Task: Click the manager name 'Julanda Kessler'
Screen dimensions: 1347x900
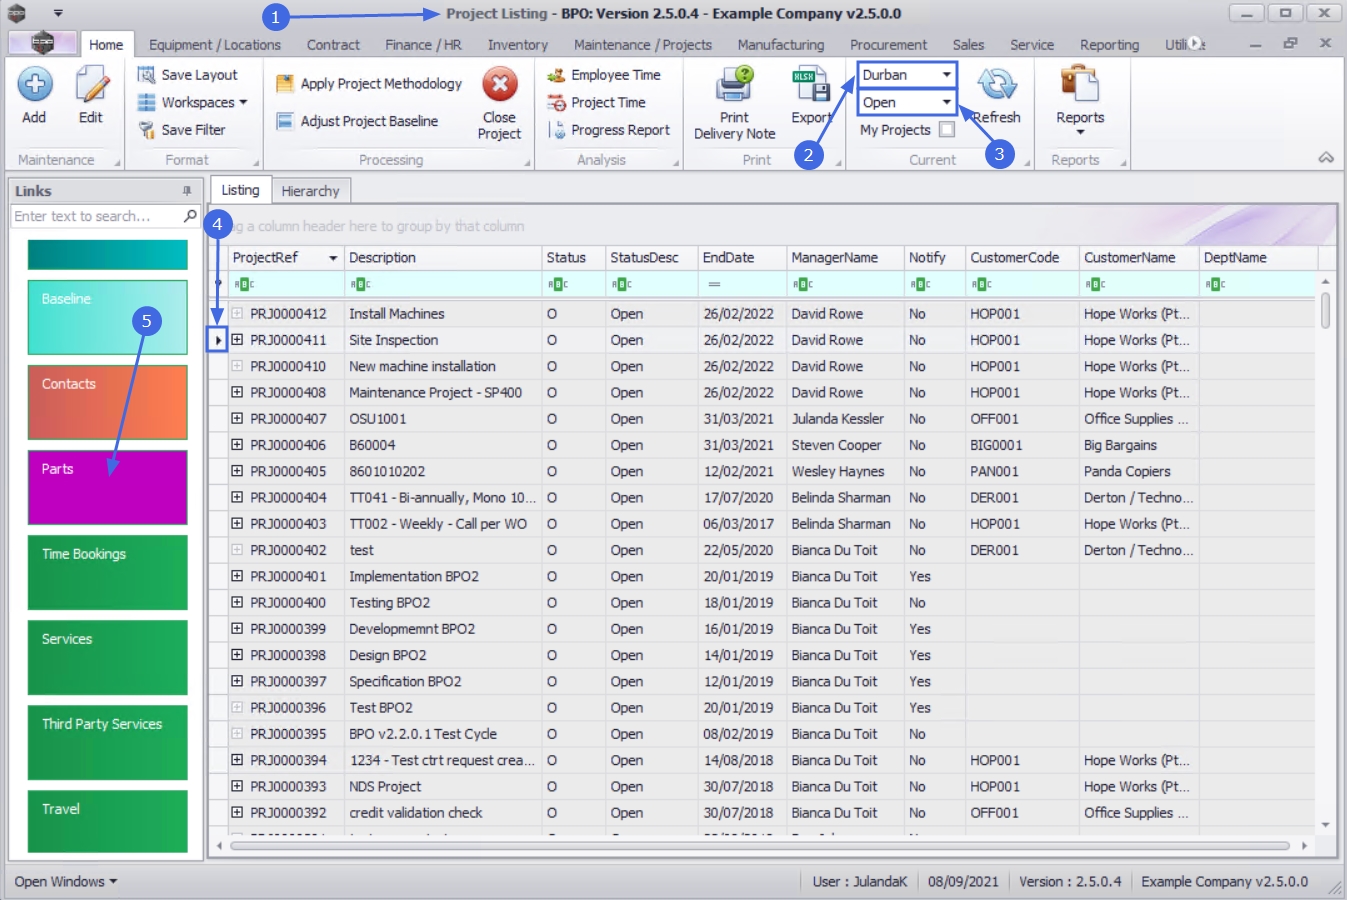Action: point(837,419)
